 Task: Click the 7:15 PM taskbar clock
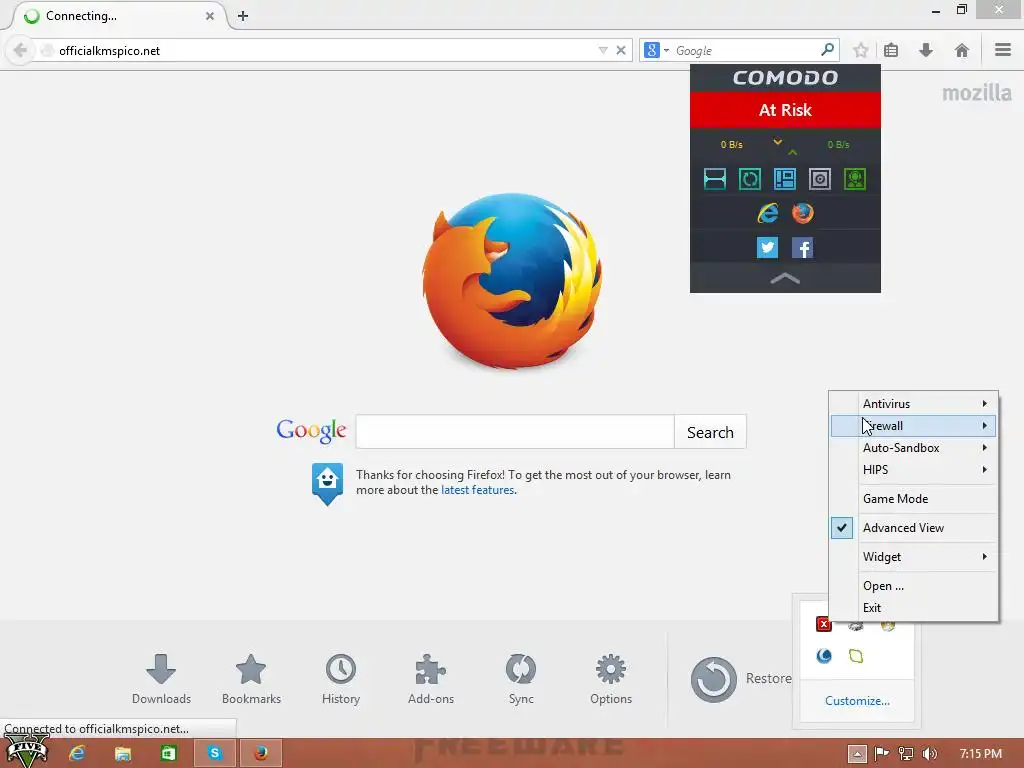pyautogui.click(x=981, y=754)
